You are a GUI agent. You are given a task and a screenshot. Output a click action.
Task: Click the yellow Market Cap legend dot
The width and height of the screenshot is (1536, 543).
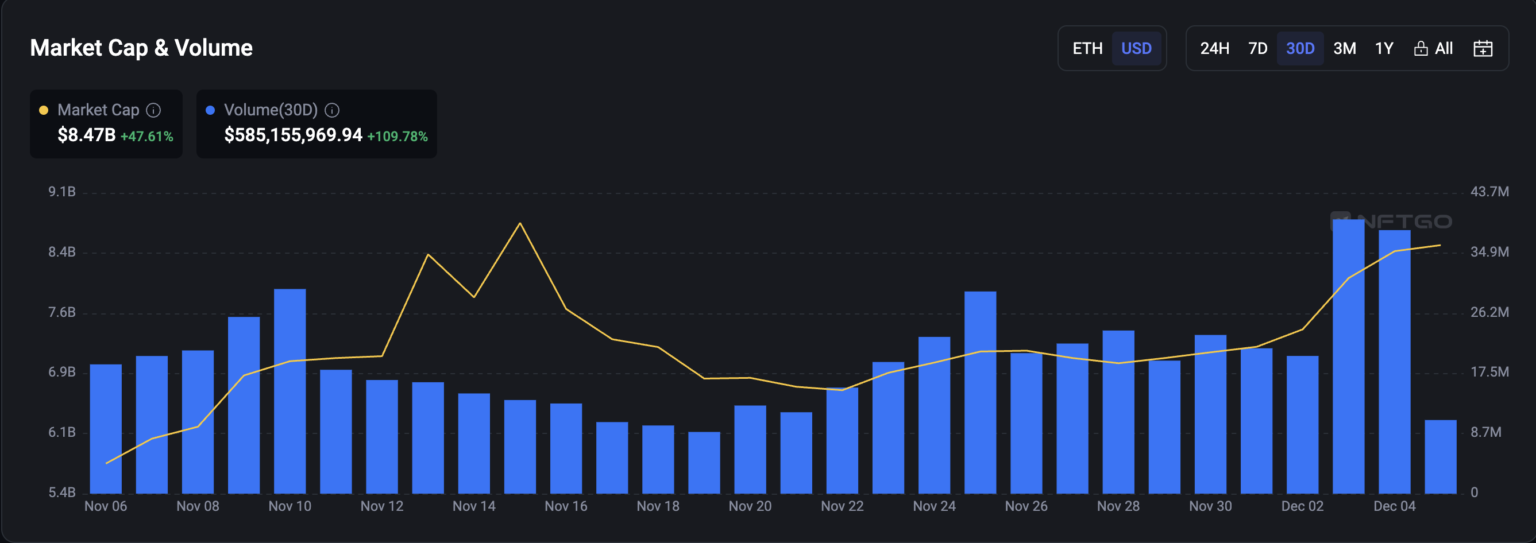click(x=43, y=110)
